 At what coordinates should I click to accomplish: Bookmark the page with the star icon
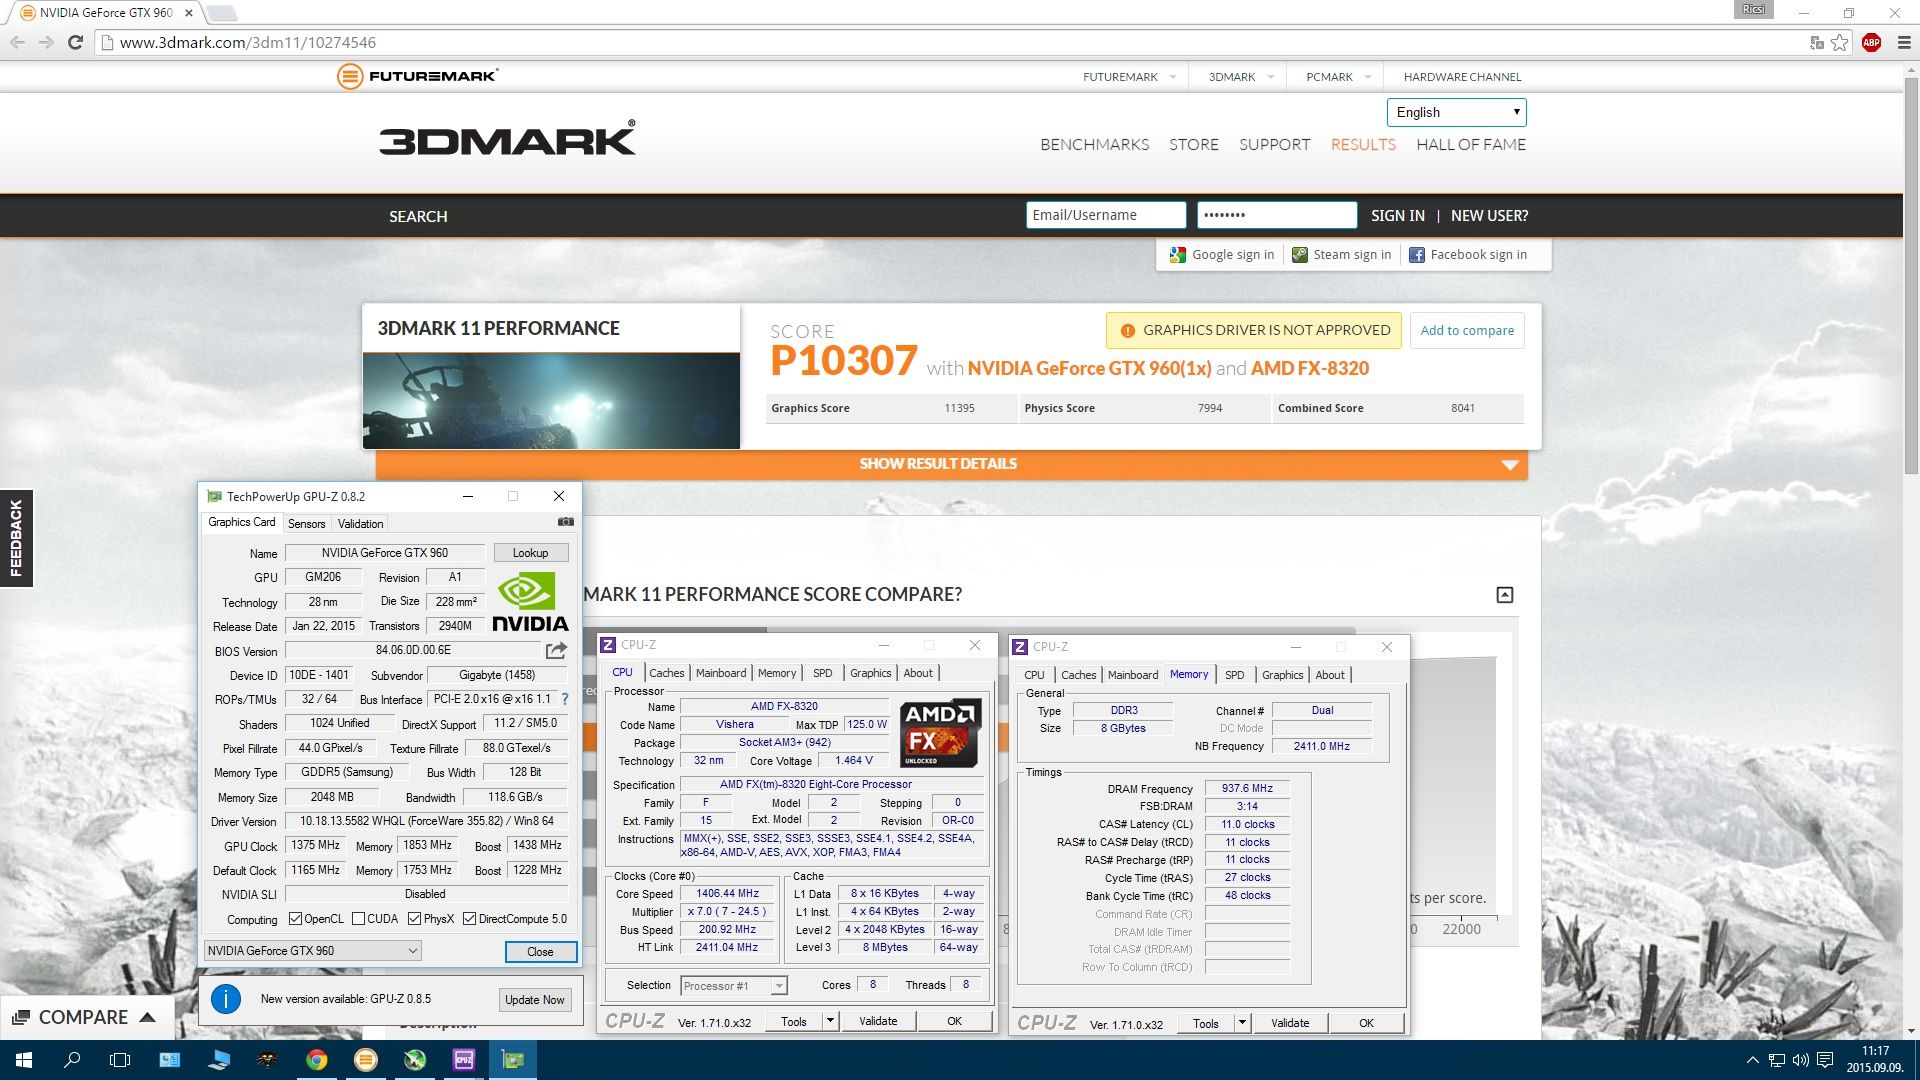[x=1840, y=42]
